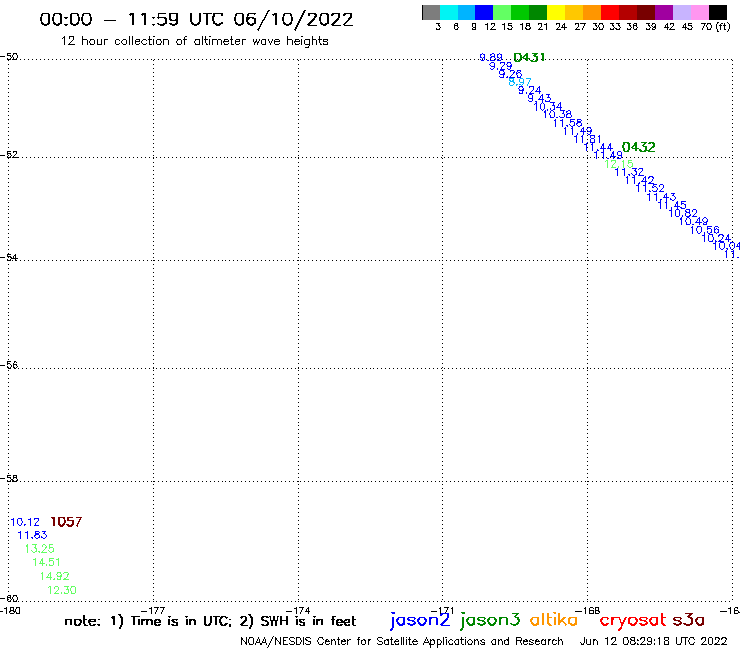Screen dimensions: 740x650
Task: Select the 14.92 wave height value
Action: click(54, 576)
